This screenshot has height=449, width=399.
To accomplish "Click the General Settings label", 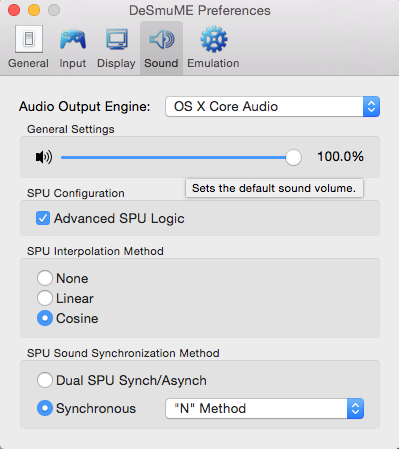I will [x=71, y=129].
